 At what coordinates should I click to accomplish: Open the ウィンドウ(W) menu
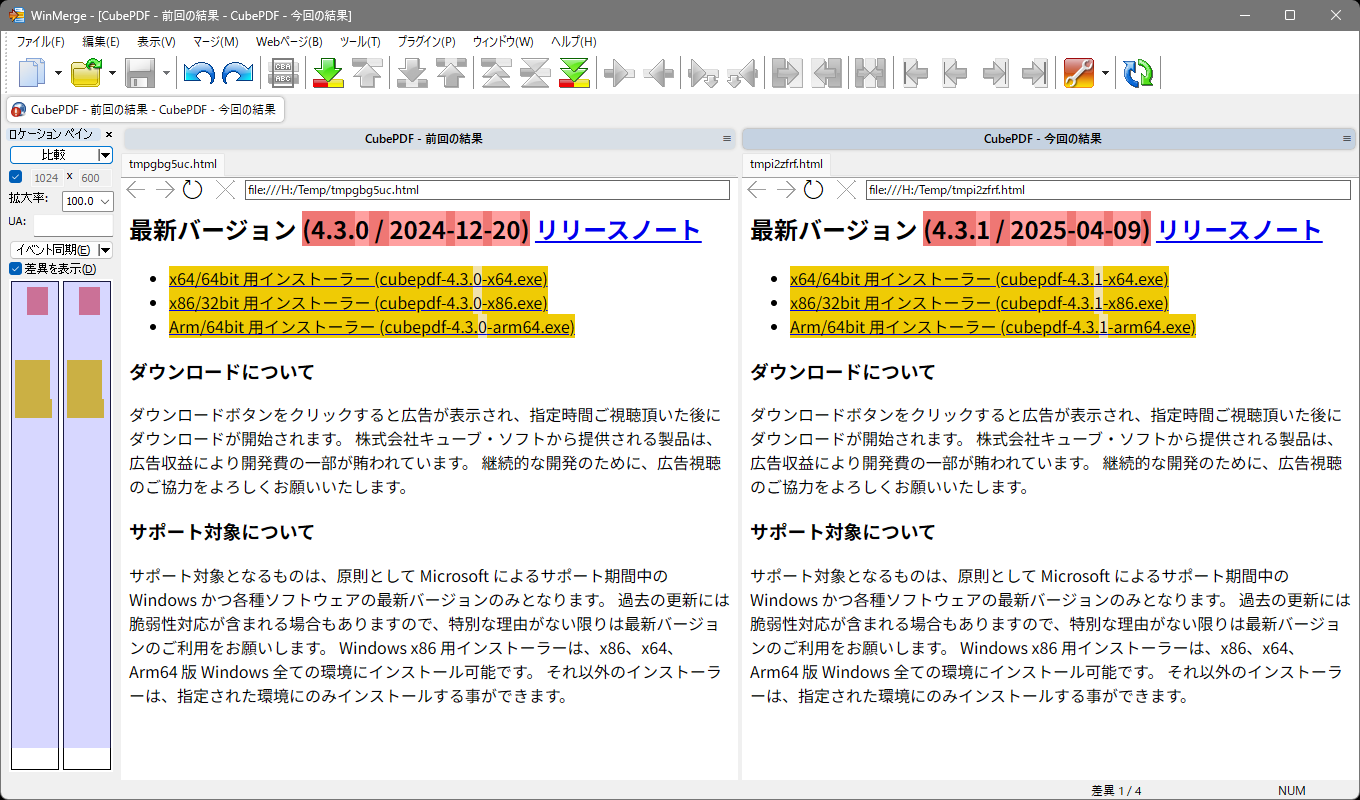[503, 42]
